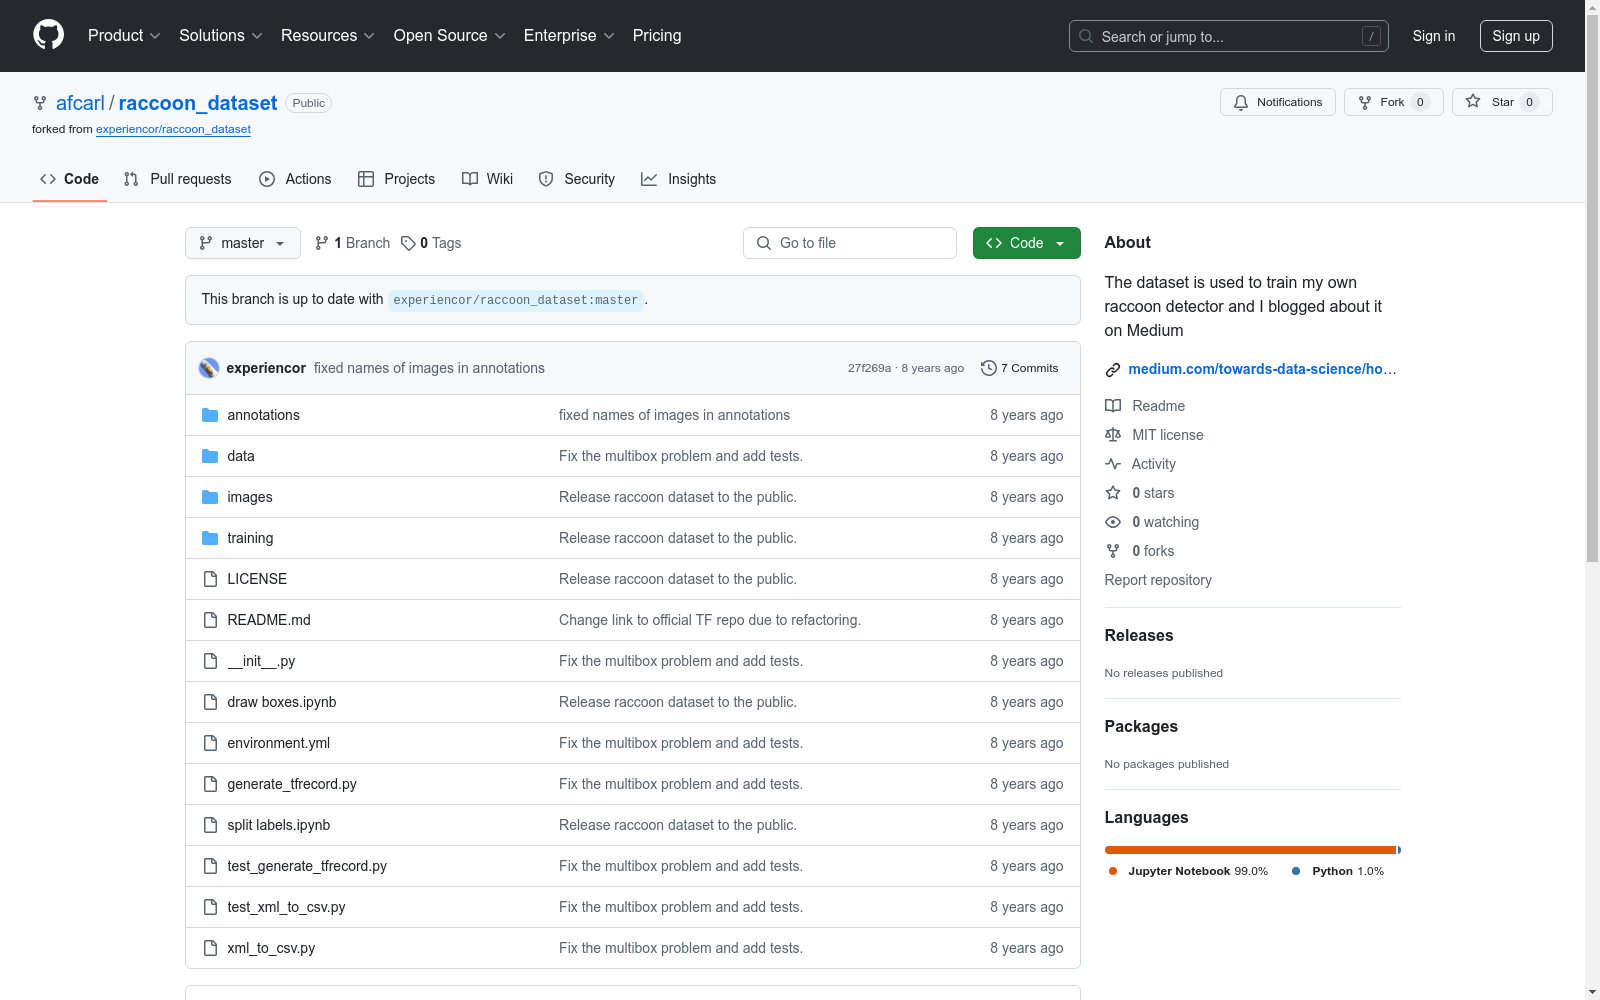Click the search magnifier icon in header
Screen dimensions: 1600x1000
1086,36
